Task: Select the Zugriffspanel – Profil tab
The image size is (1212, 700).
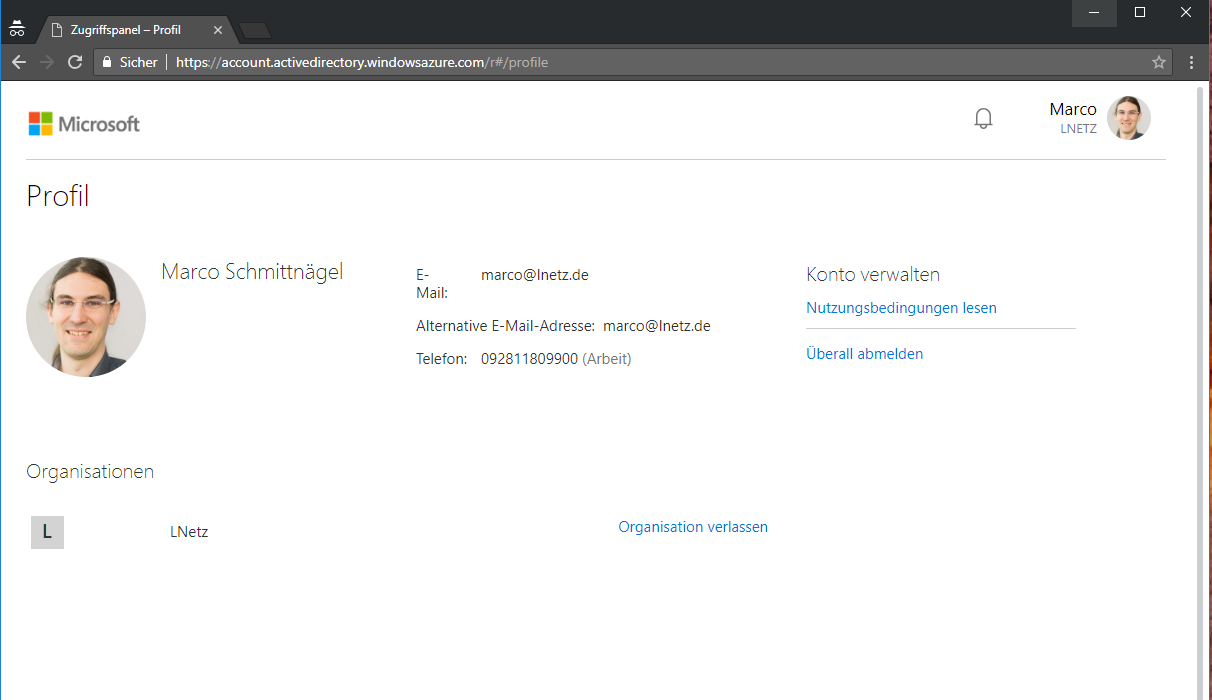Action: pos(125,30)
